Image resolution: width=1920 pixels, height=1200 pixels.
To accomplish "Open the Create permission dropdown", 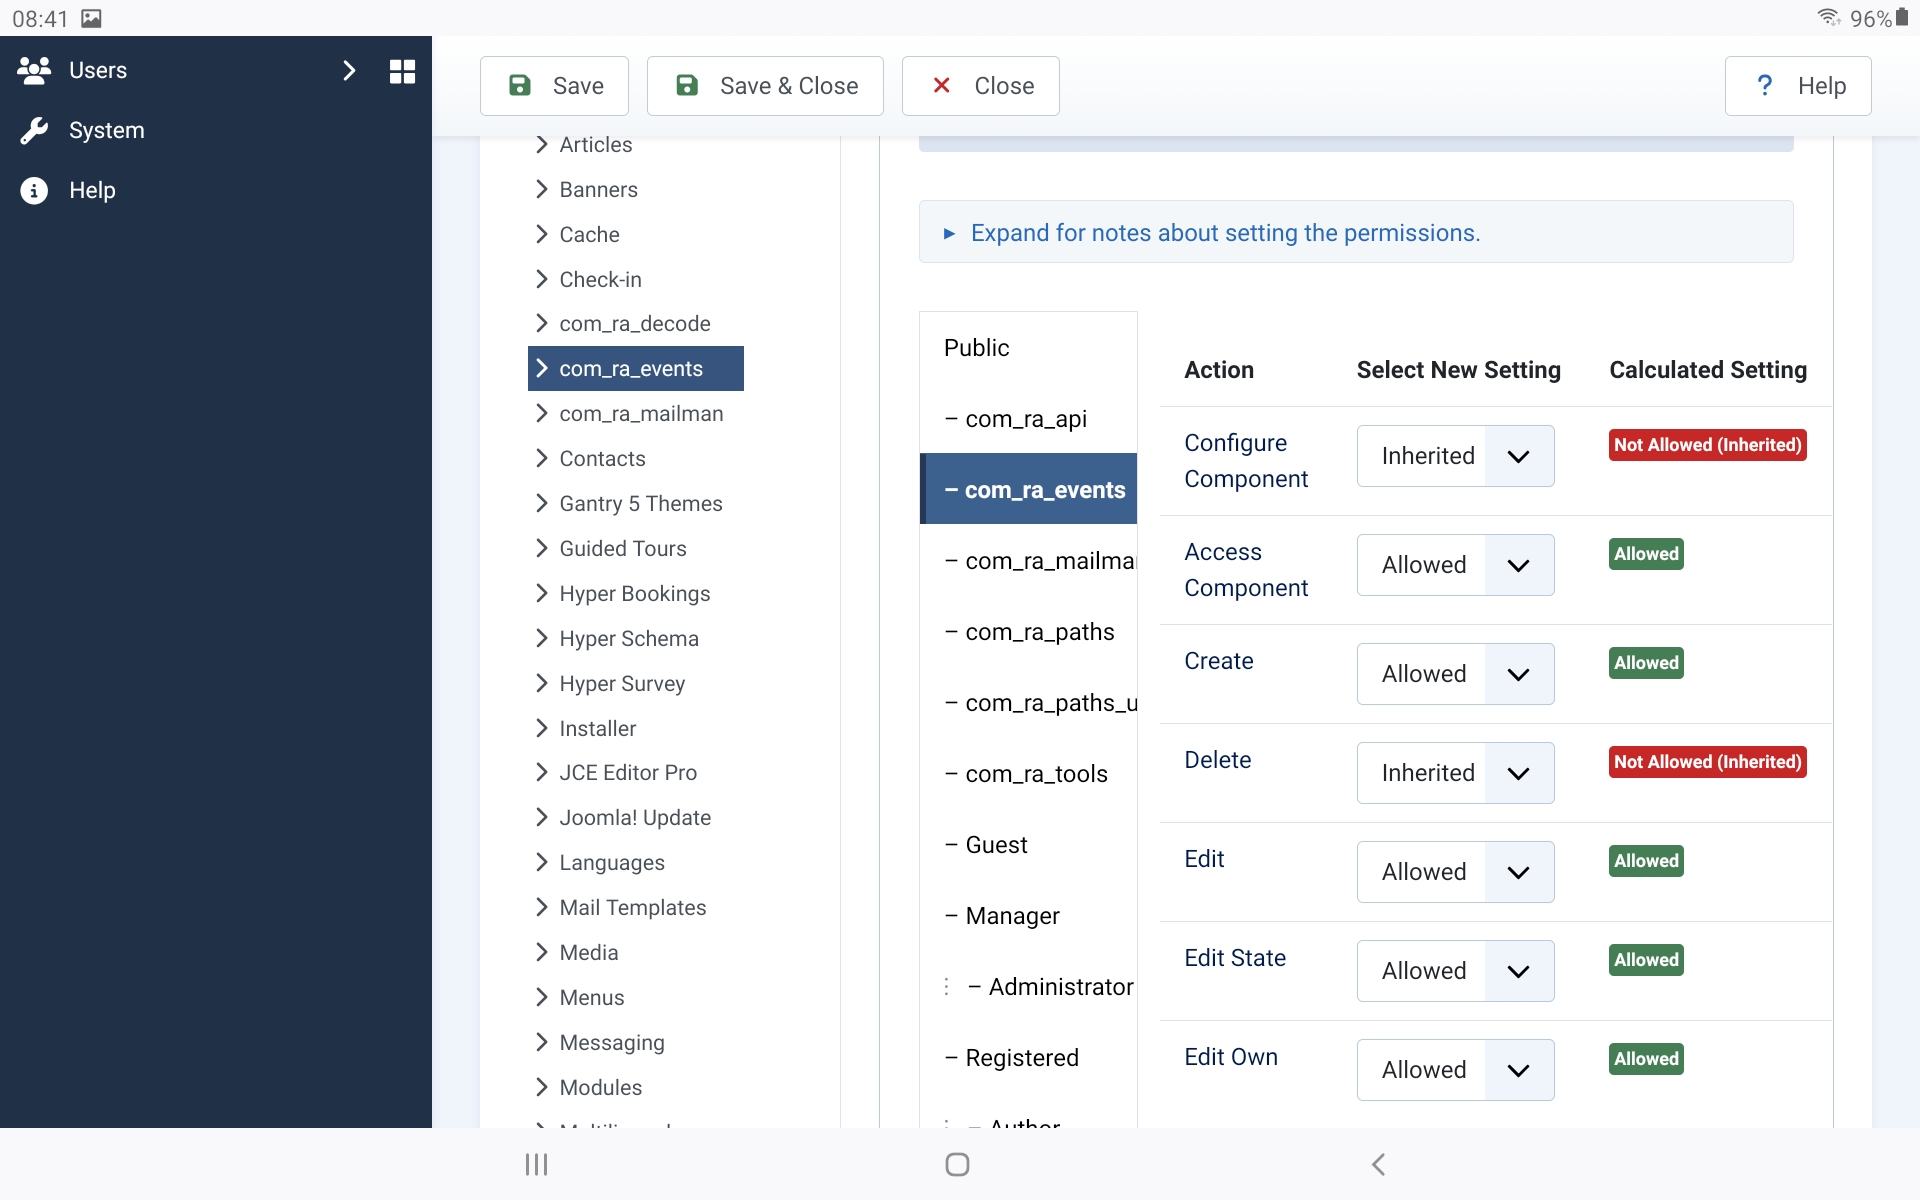I will [x=1455, y=674].
